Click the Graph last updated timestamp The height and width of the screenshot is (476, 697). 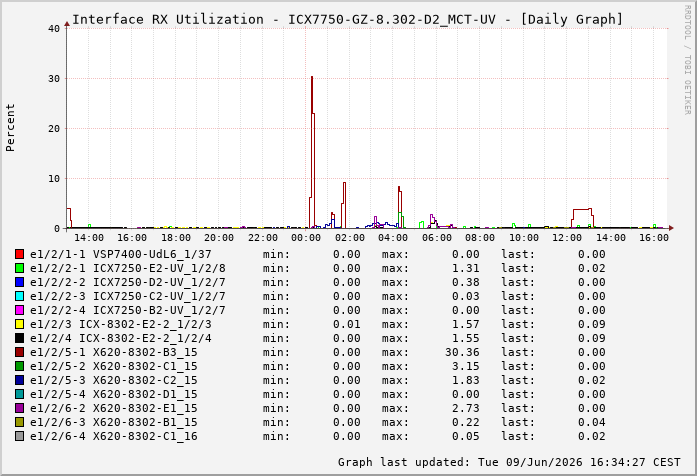point(509,462)
